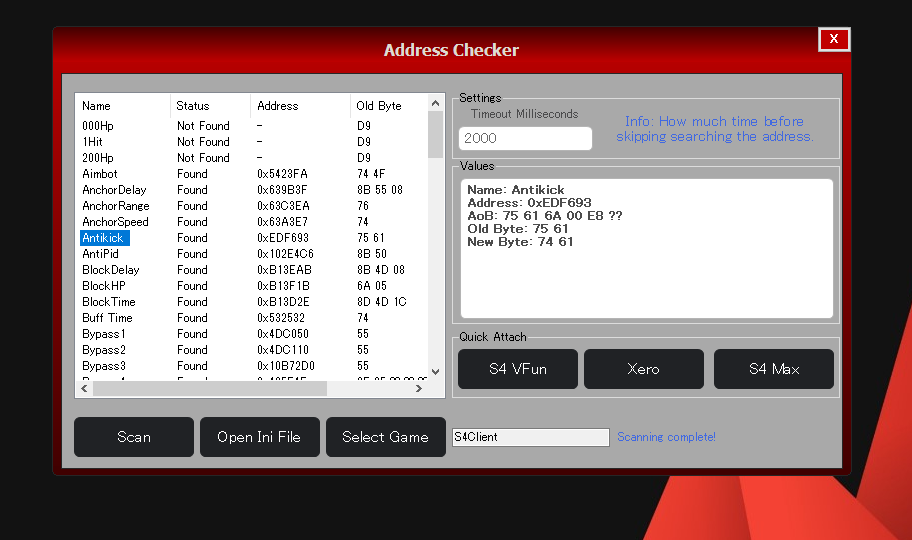
Task: Select the AnchorRange entry
Action: click(x=116, y=206)
